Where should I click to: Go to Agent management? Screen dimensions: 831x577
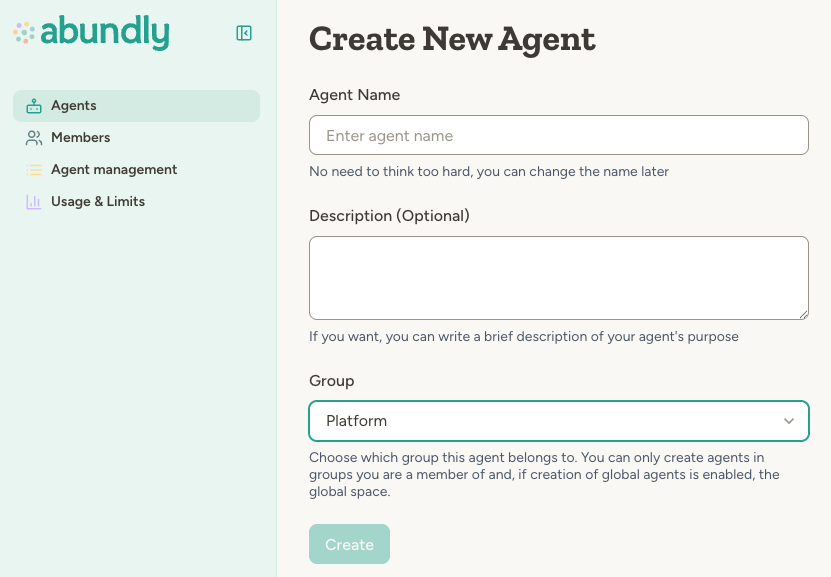[113, 169]
